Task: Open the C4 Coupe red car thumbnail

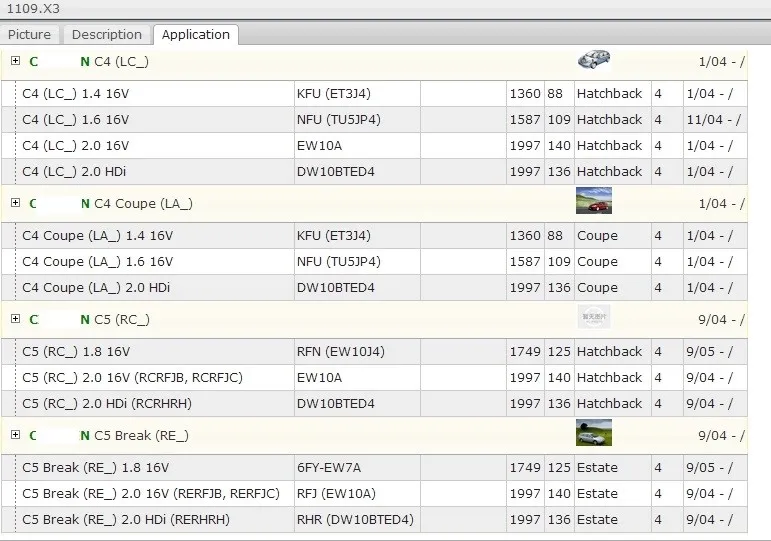Action: coord(594,201)
